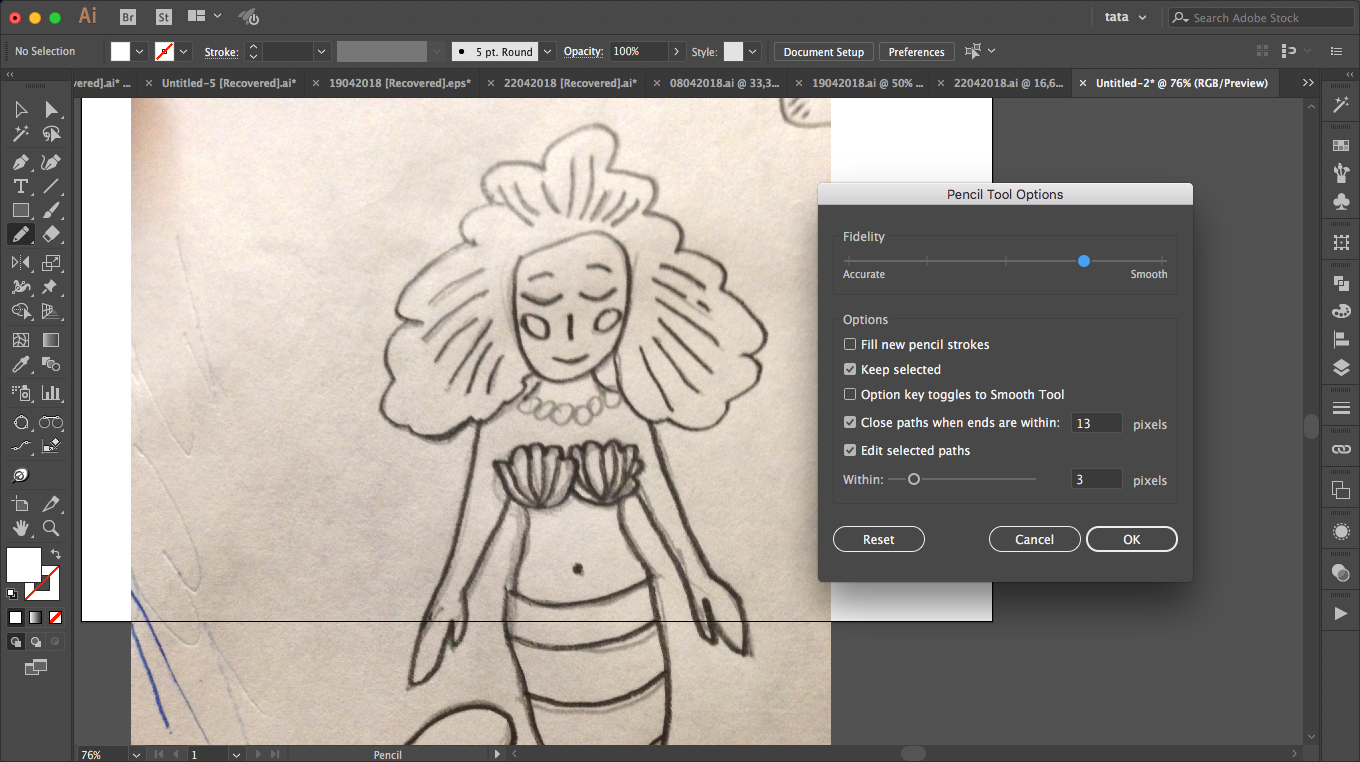Click Cancel in Pencil Tool Options
Viewport: 1360px width, 762px height.
[1035, 539]
